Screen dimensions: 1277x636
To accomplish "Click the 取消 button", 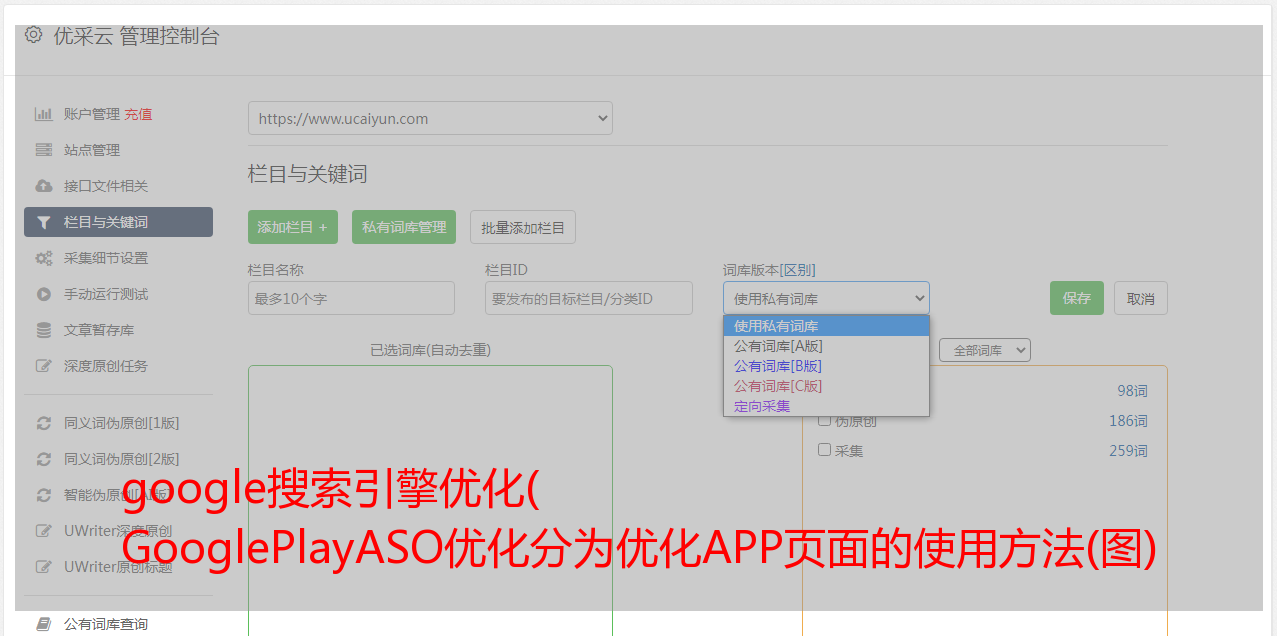I will [x=1141, y=298].
